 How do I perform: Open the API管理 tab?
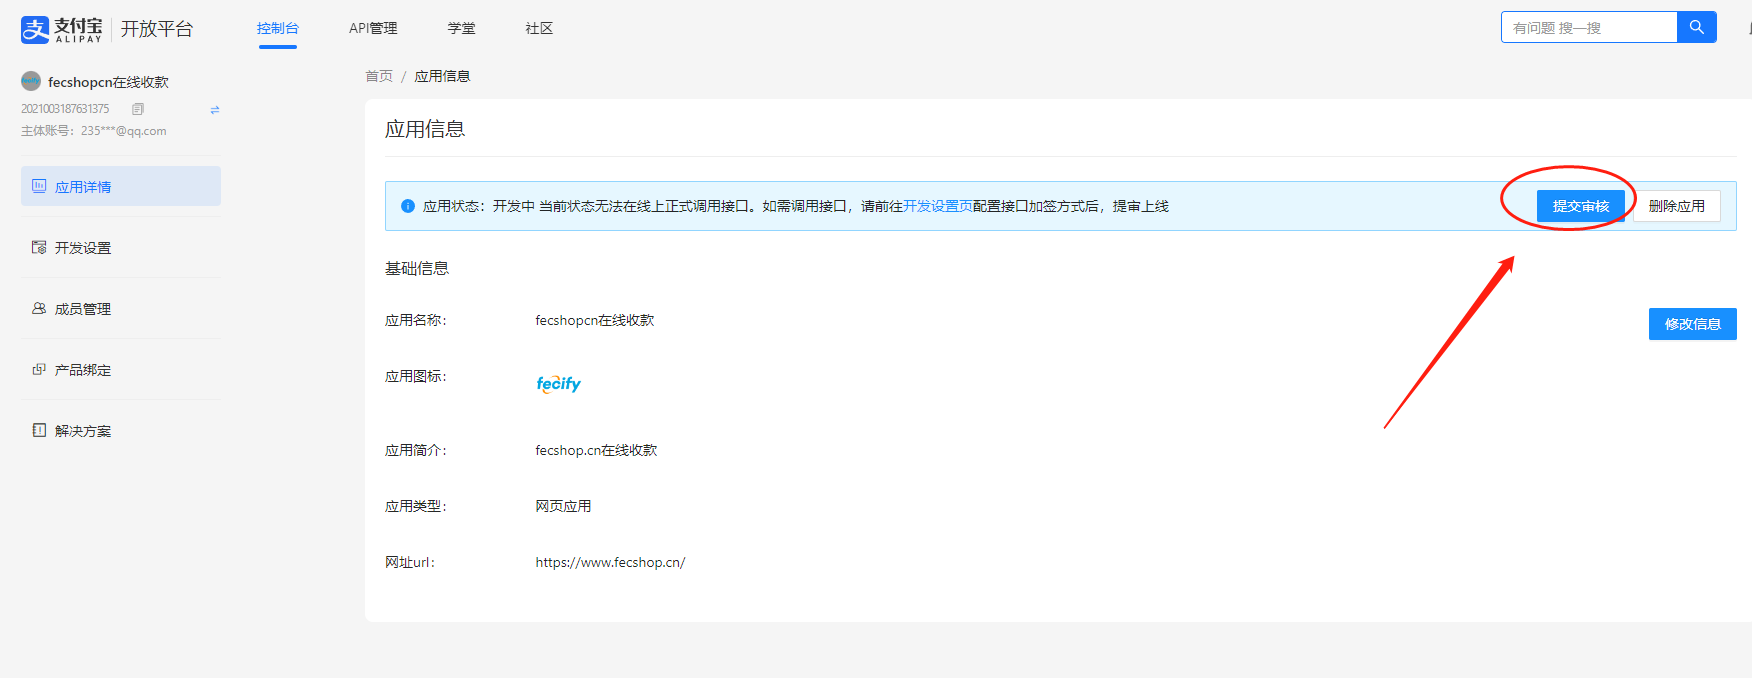pyautogui.click(x=373, y=28)
